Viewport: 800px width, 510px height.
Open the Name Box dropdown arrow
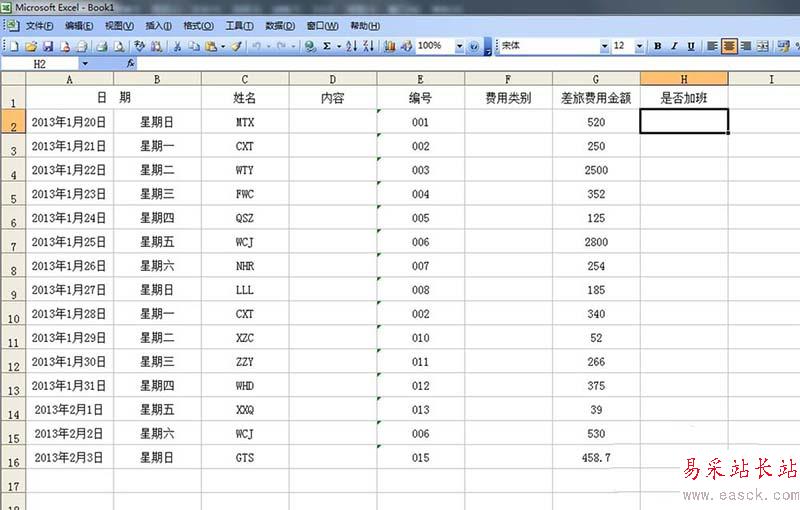tap(85, 64)
